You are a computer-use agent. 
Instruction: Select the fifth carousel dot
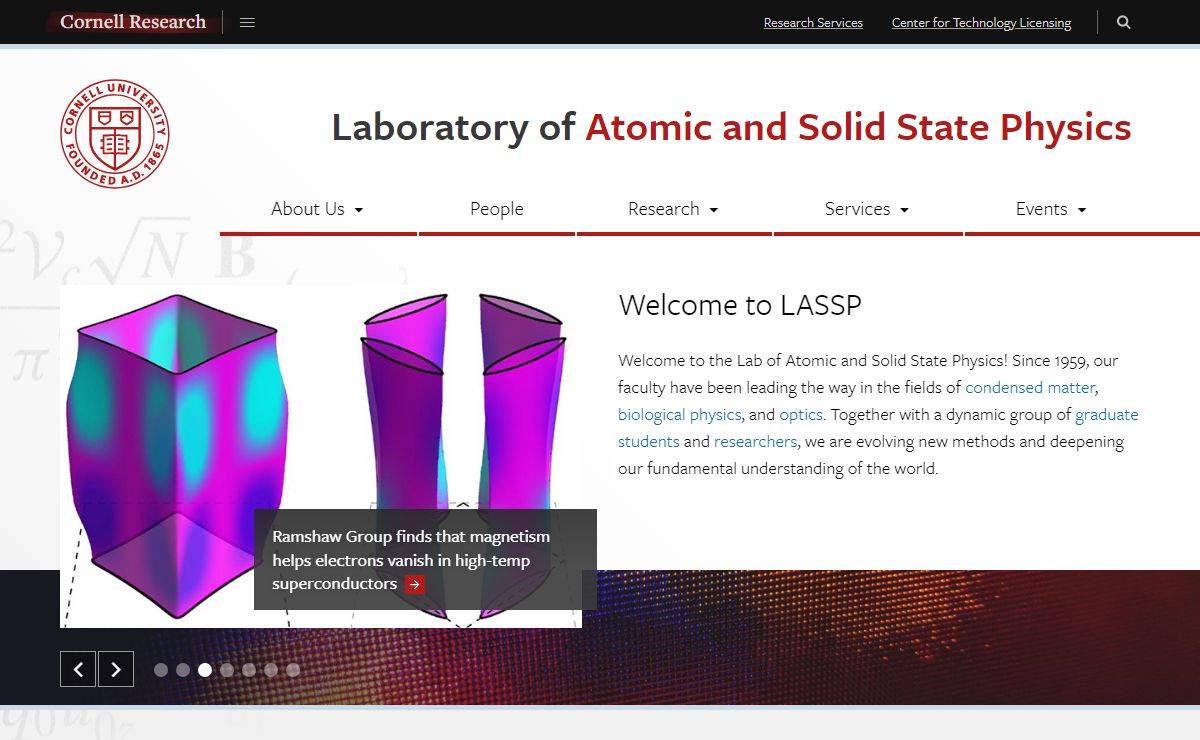pyautogui.click(x=249, y=670)
